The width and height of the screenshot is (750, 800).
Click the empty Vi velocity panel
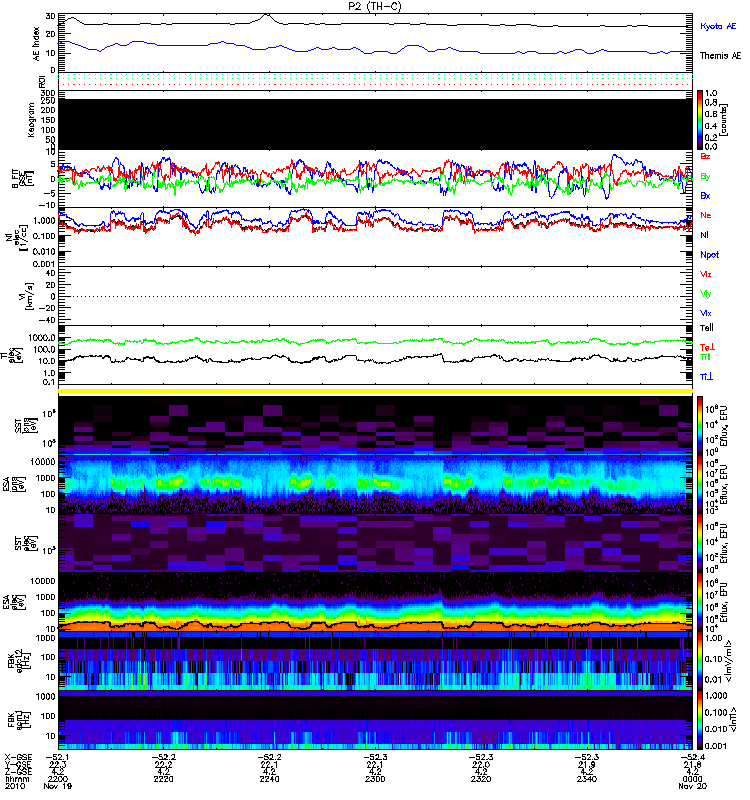[x=376, y=296]
